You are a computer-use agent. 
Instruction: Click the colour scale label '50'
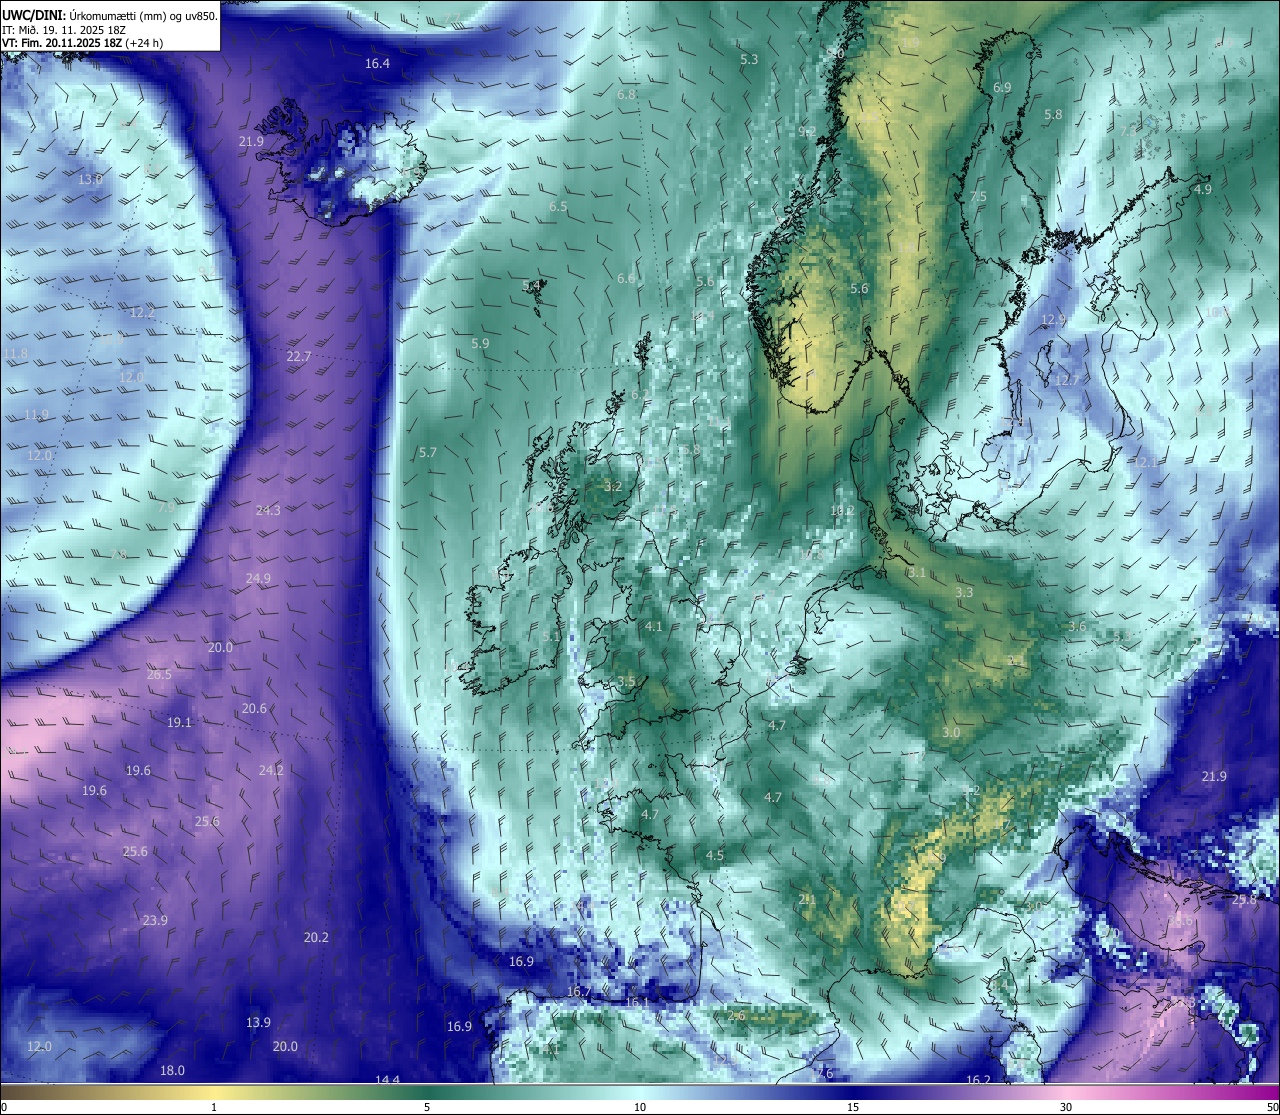pos(1271,1107)
